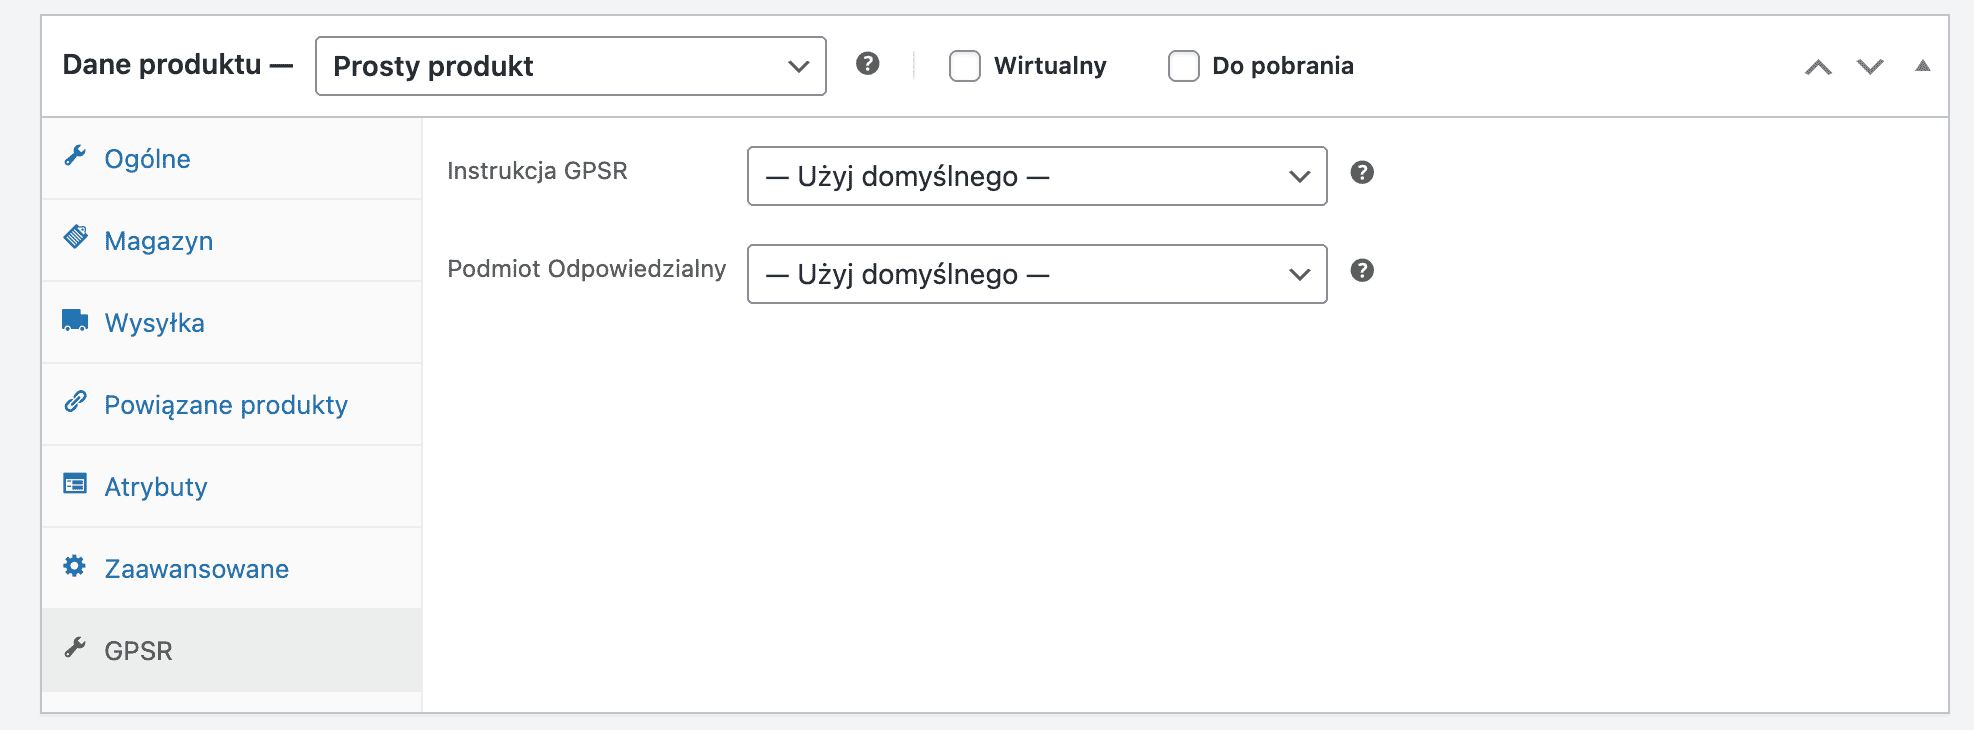Click the gear icon beside Zaawansowane
The height and width of the screenshot is (730, 1974).
tap(75, 566)
